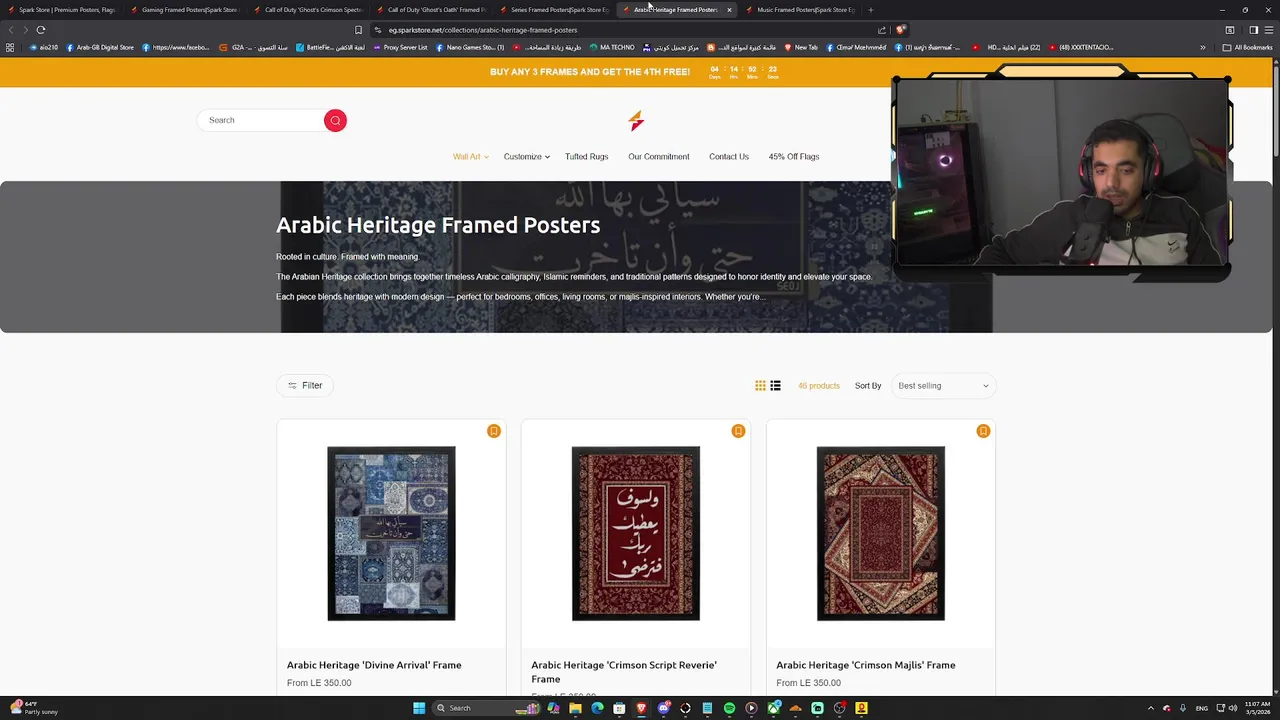Screen dimensions: 1280x720
Task: Open the Crimson Majlis frame thumbnail
Action: pos(881,534)
